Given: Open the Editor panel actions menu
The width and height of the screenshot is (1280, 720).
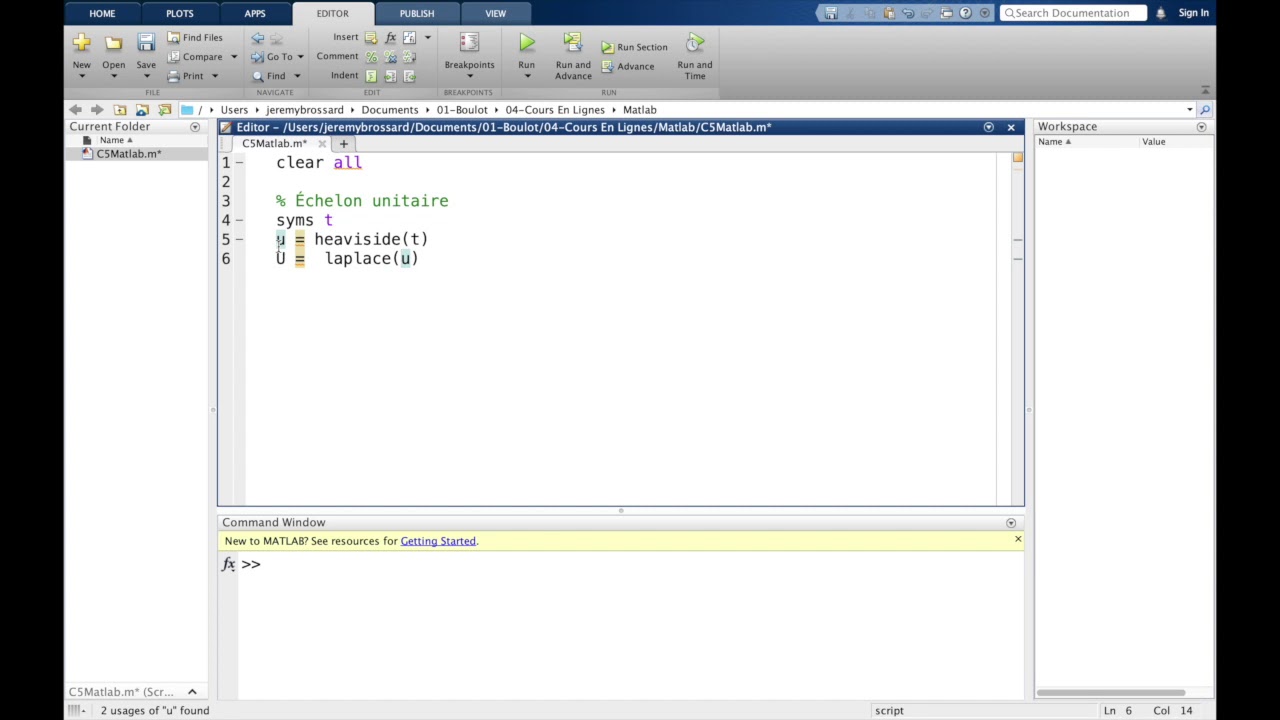Looking at the screenshot, I should (989, 127).
